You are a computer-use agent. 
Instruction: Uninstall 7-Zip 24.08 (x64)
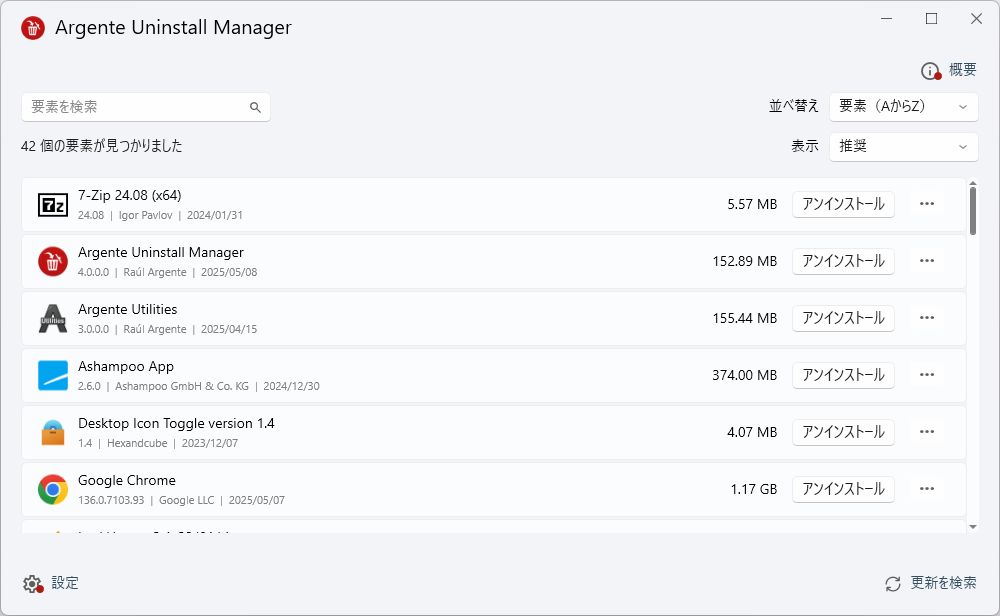pos(843,204)
